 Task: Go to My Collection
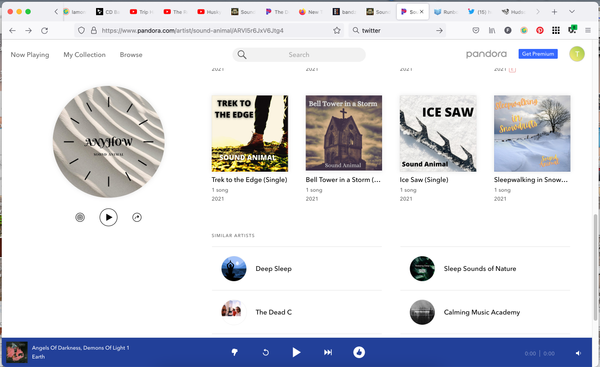(x=85, y=55)
